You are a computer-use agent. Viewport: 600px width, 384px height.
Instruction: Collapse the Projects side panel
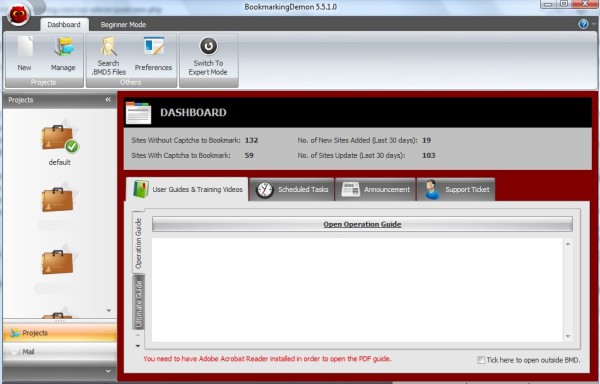pos(108,99)
